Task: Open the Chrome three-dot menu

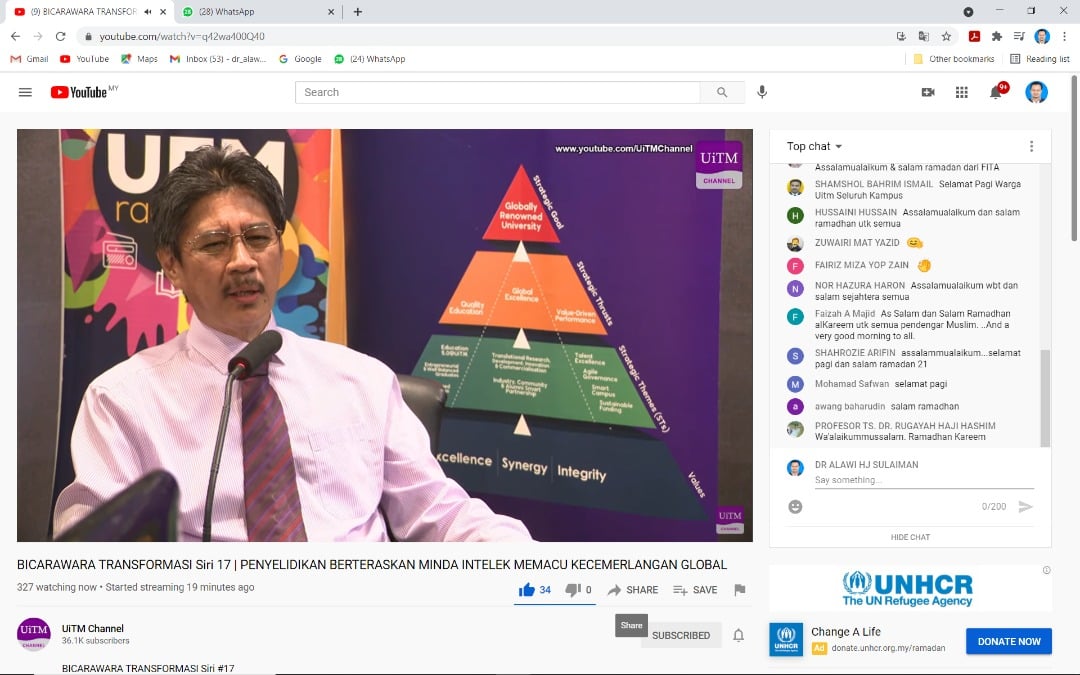Action: tap(1064, 37)
